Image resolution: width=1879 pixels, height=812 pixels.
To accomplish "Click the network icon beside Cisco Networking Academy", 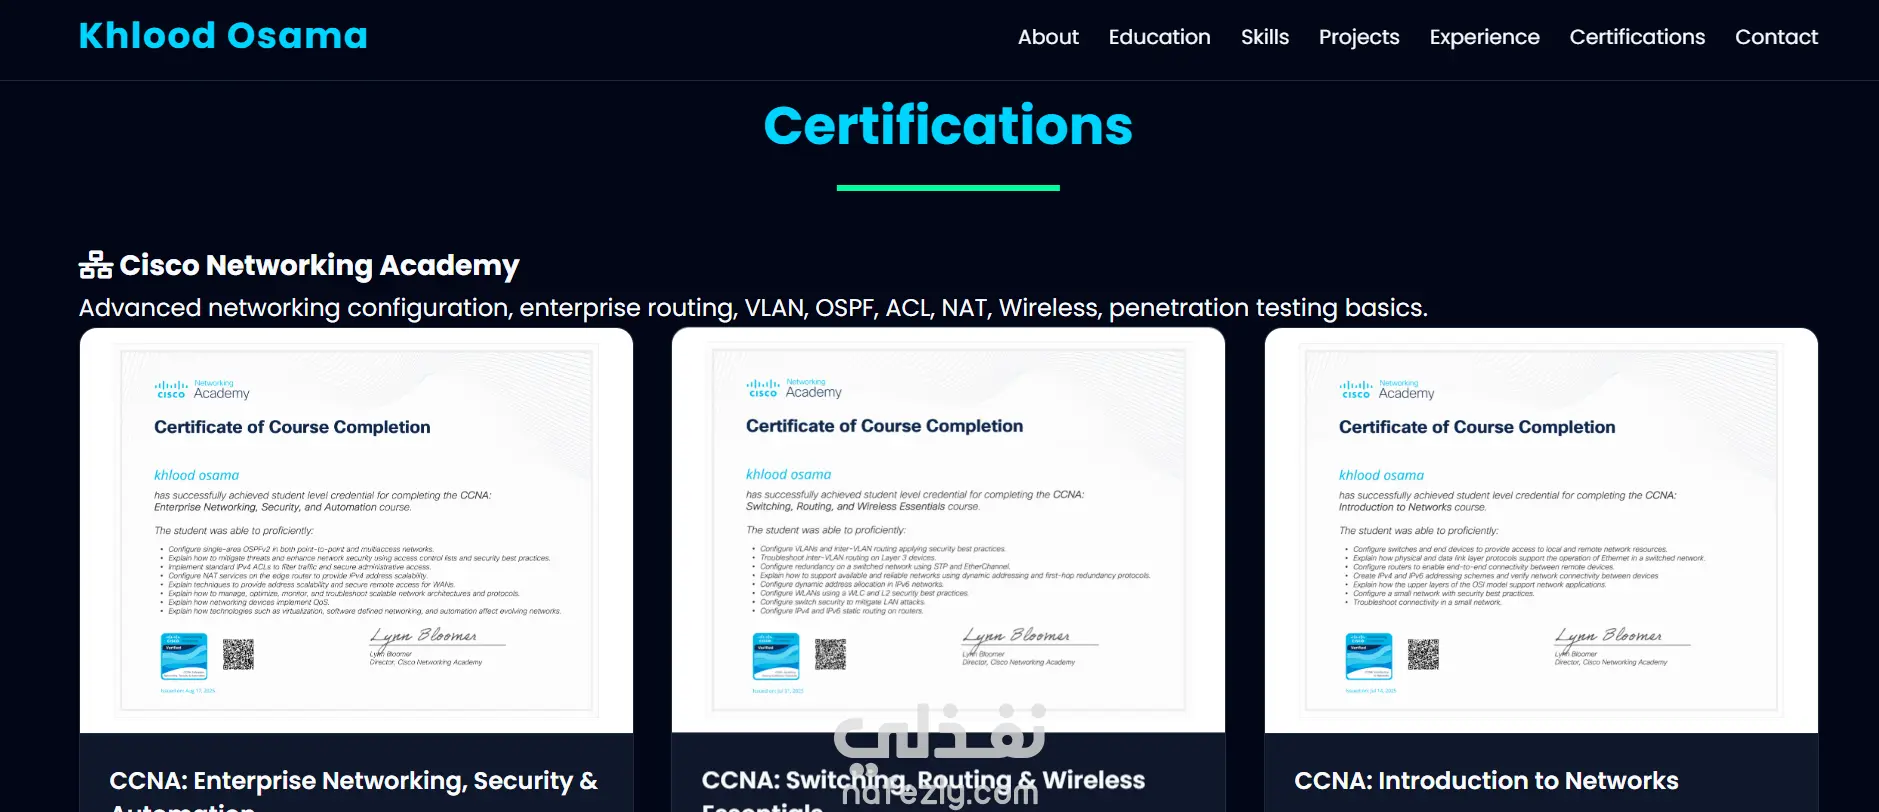I will pyautogui.click(x=96, y=265).
